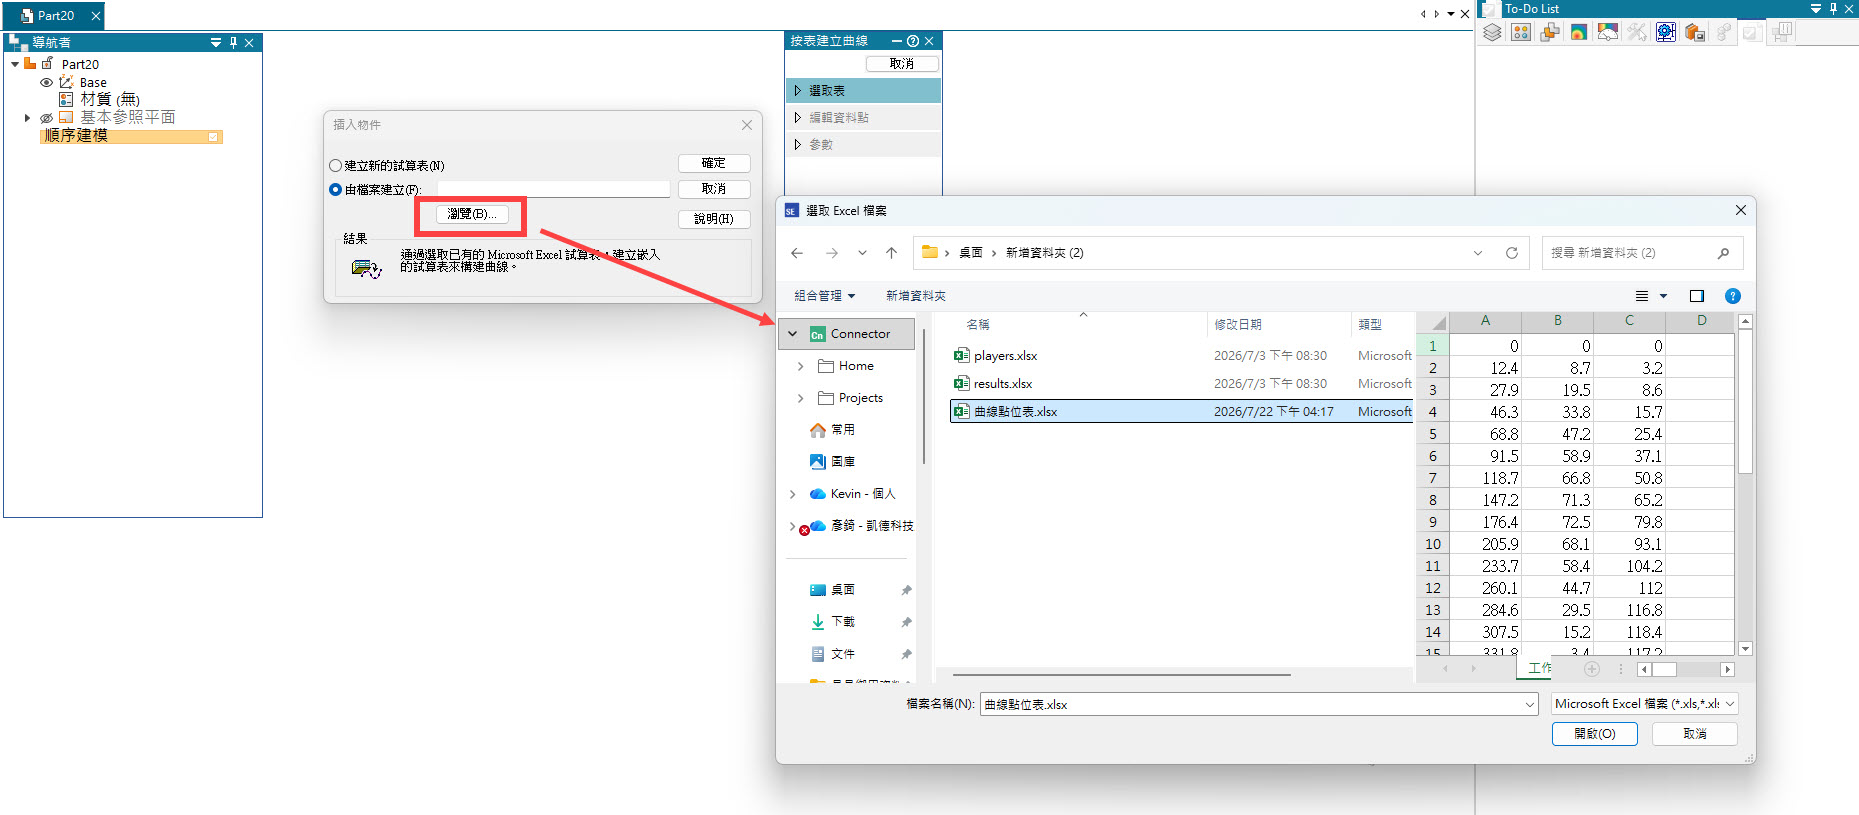Image resolution: width=1859 pixels, height=815 pixels.
Task: Collapse the Part20 tree node
Action: click(x=15, y=64)
